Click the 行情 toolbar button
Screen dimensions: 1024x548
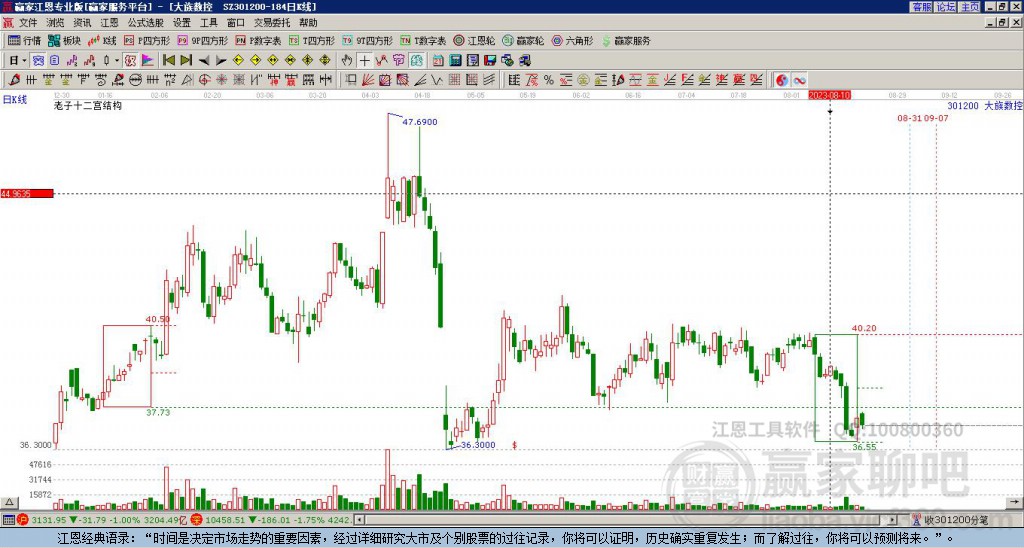(24, 40)
